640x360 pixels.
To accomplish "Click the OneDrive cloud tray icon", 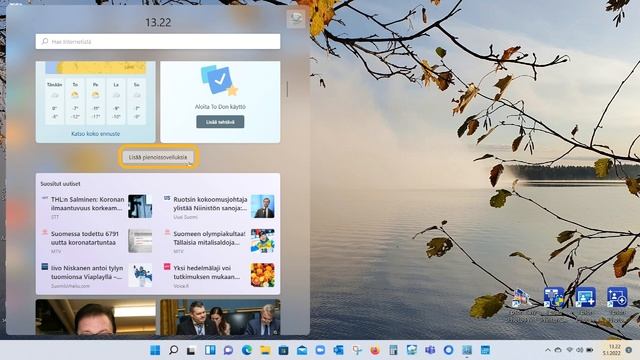I will [558, 350].
